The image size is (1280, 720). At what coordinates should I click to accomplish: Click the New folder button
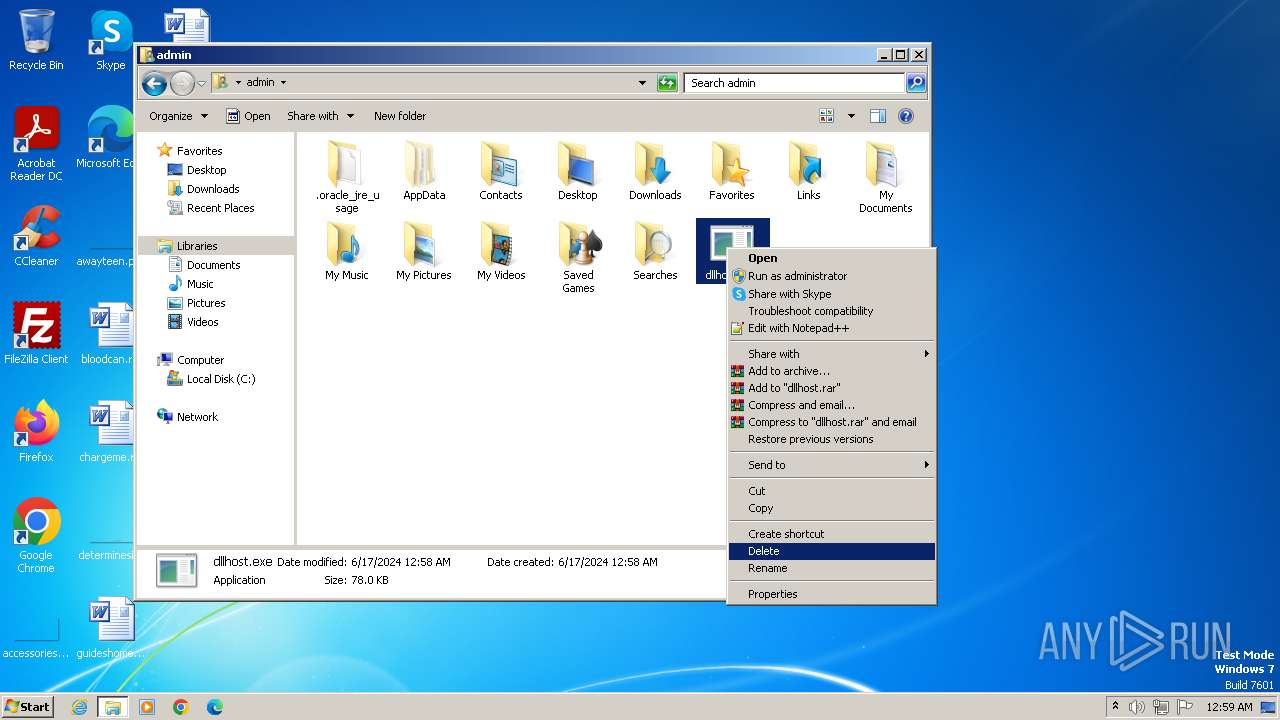[400, 116]
